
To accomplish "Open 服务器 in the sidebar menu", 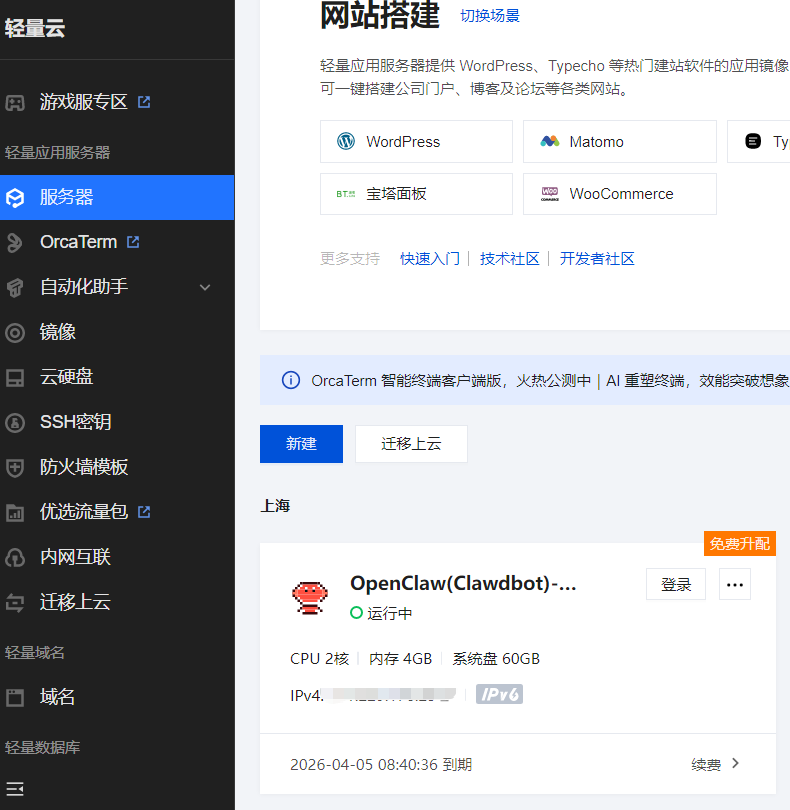I will click(117, 197).
